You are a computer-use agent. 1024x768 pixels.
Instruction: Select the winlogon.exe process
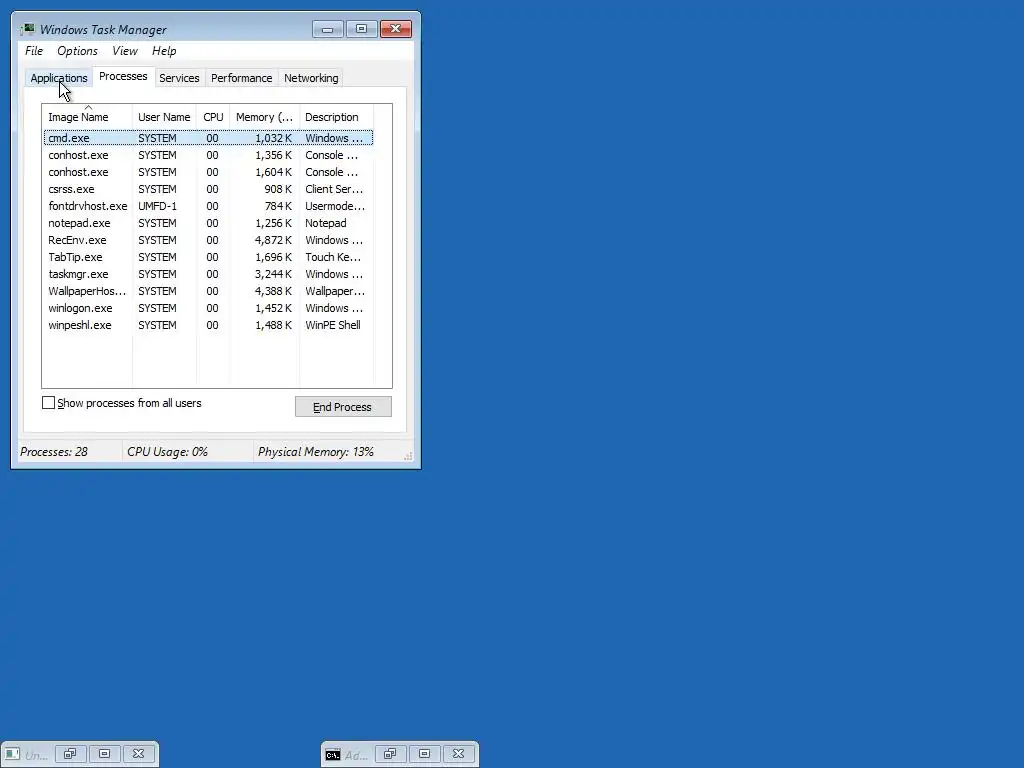208,308
